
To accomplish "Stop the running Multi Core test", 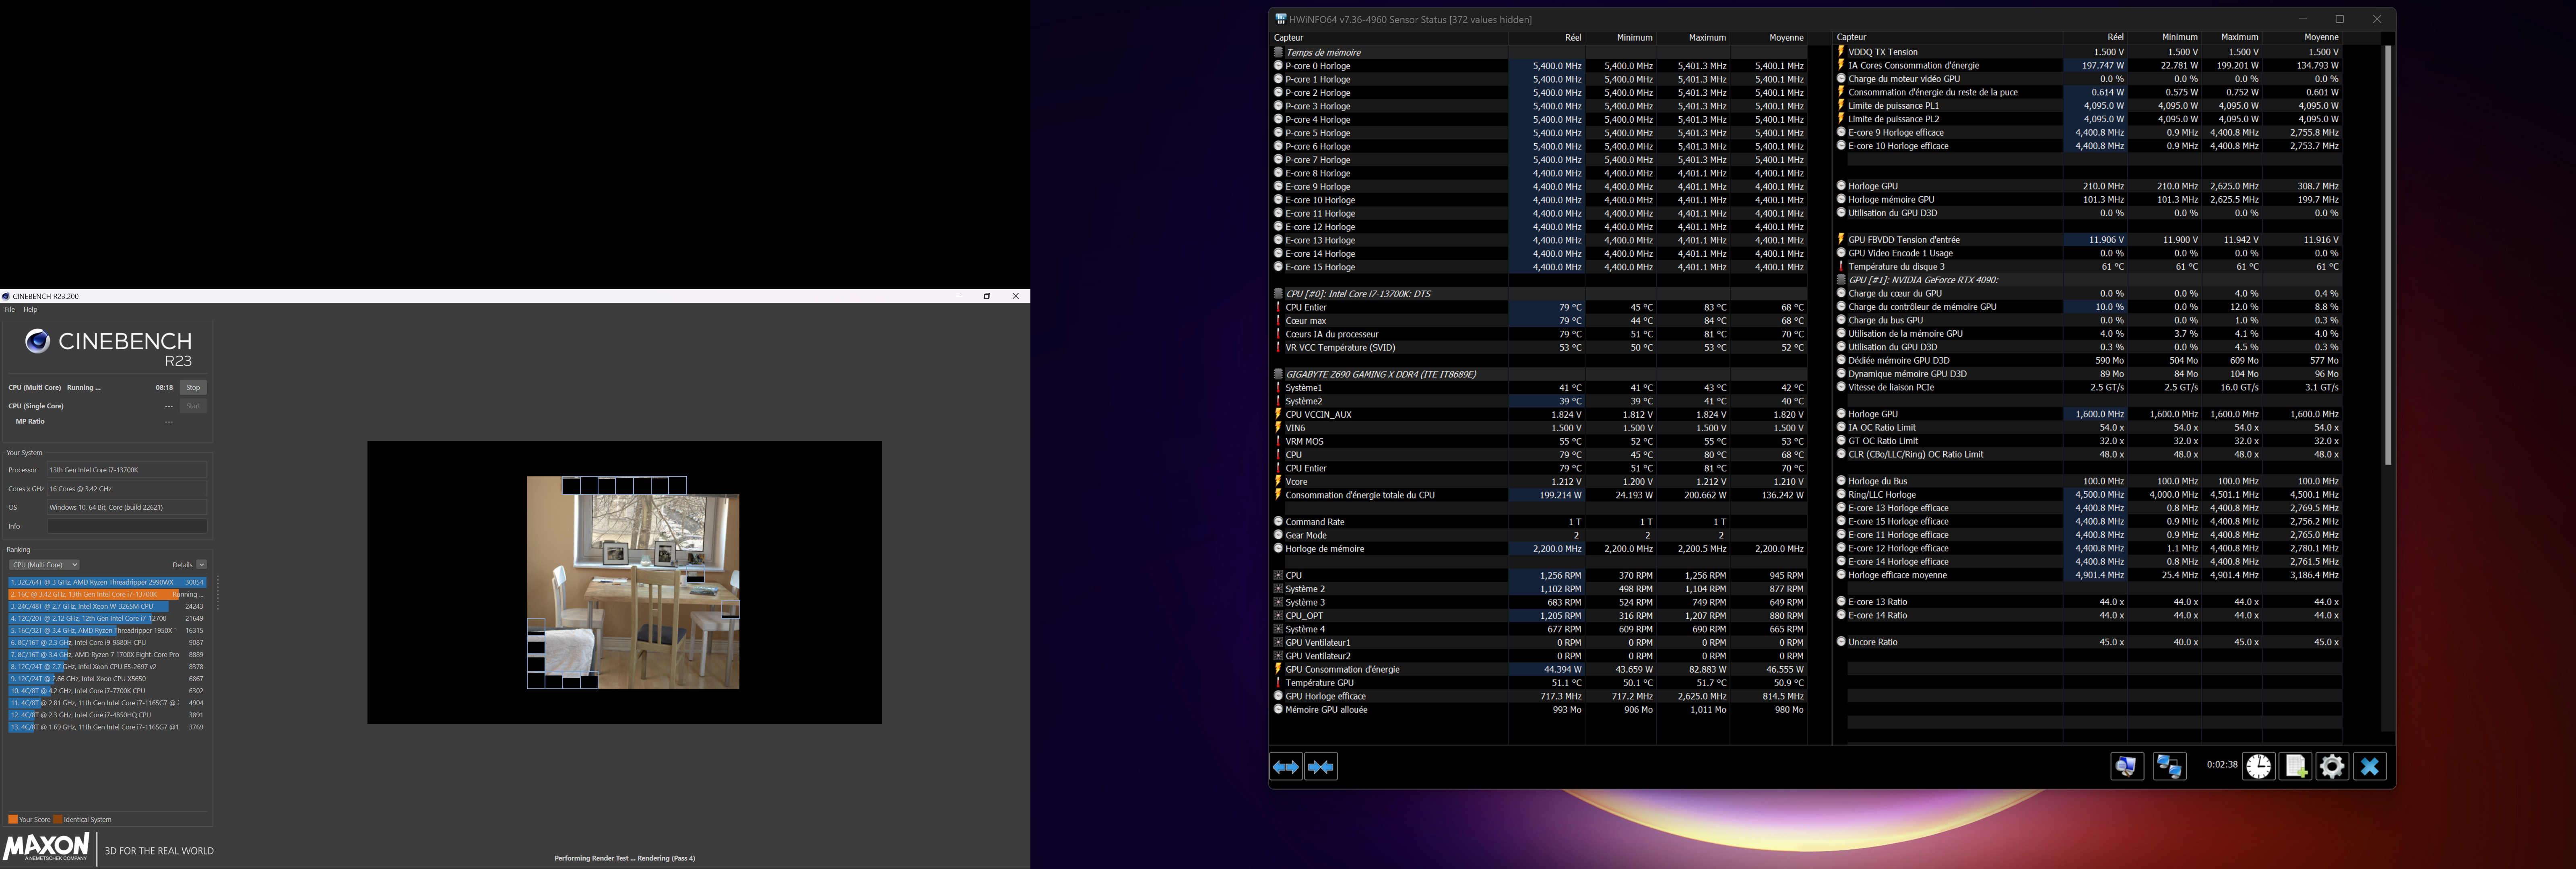I will coord(193,388).
